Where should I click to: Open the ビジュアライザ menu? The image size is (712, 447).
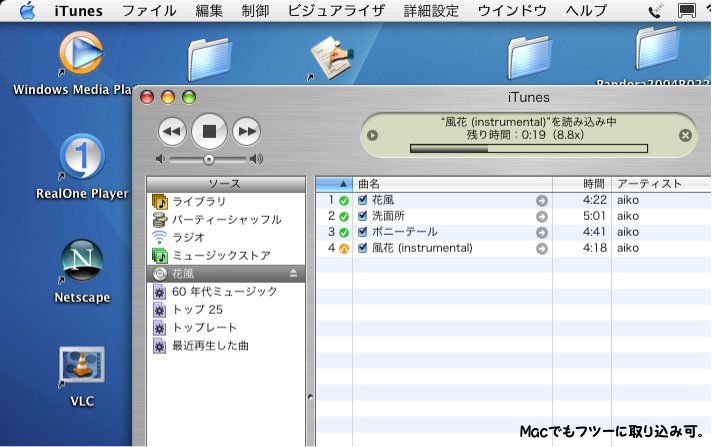pyautogui.click(x=336, y=10)
